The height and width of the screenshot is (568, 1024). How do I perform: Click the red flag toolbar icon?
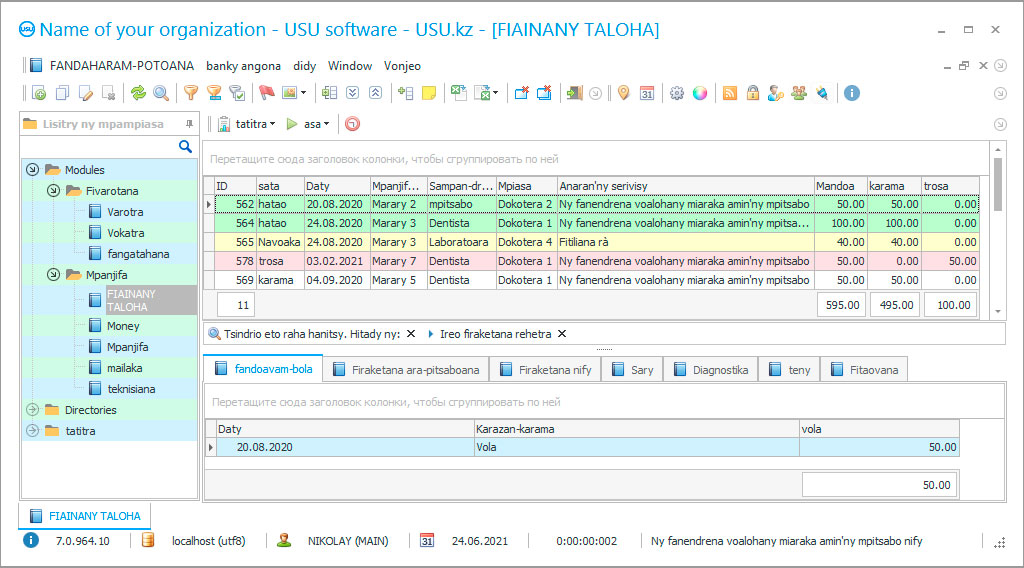pyautogui.click(x=266, y=93)
